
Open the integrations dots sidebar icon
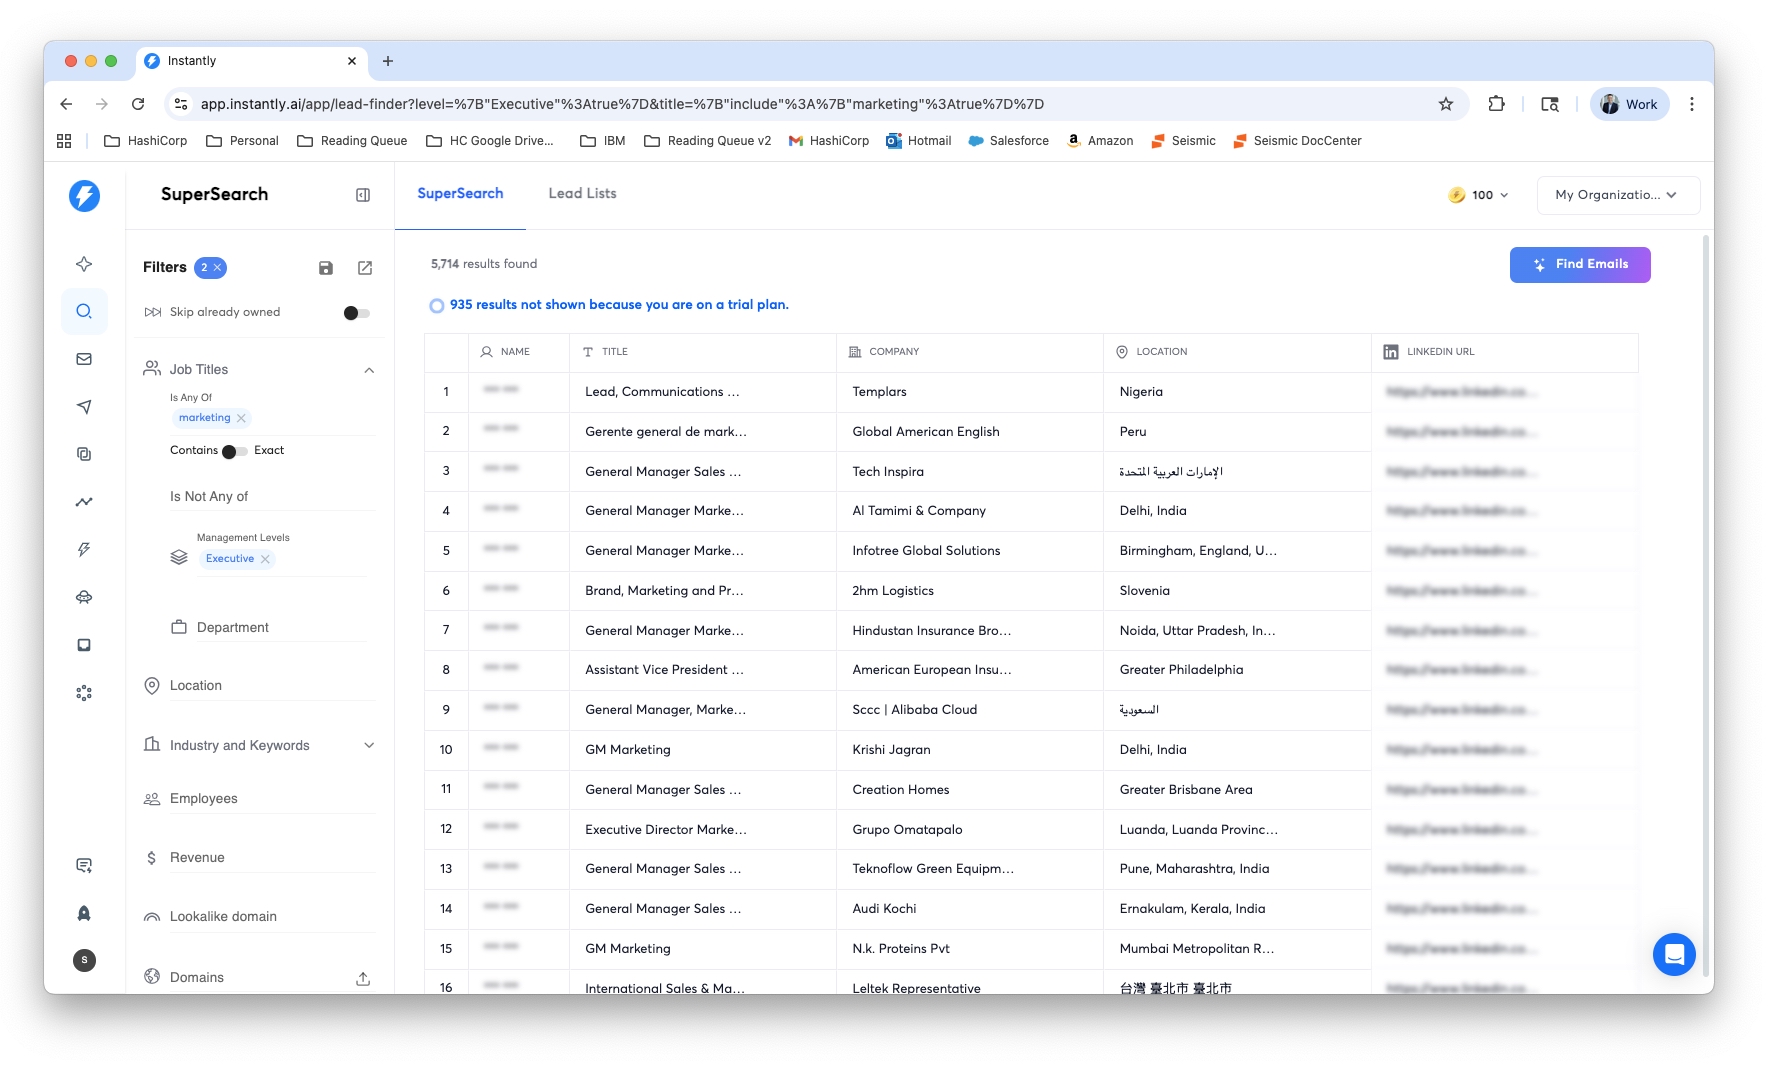(x=84, y=692)
